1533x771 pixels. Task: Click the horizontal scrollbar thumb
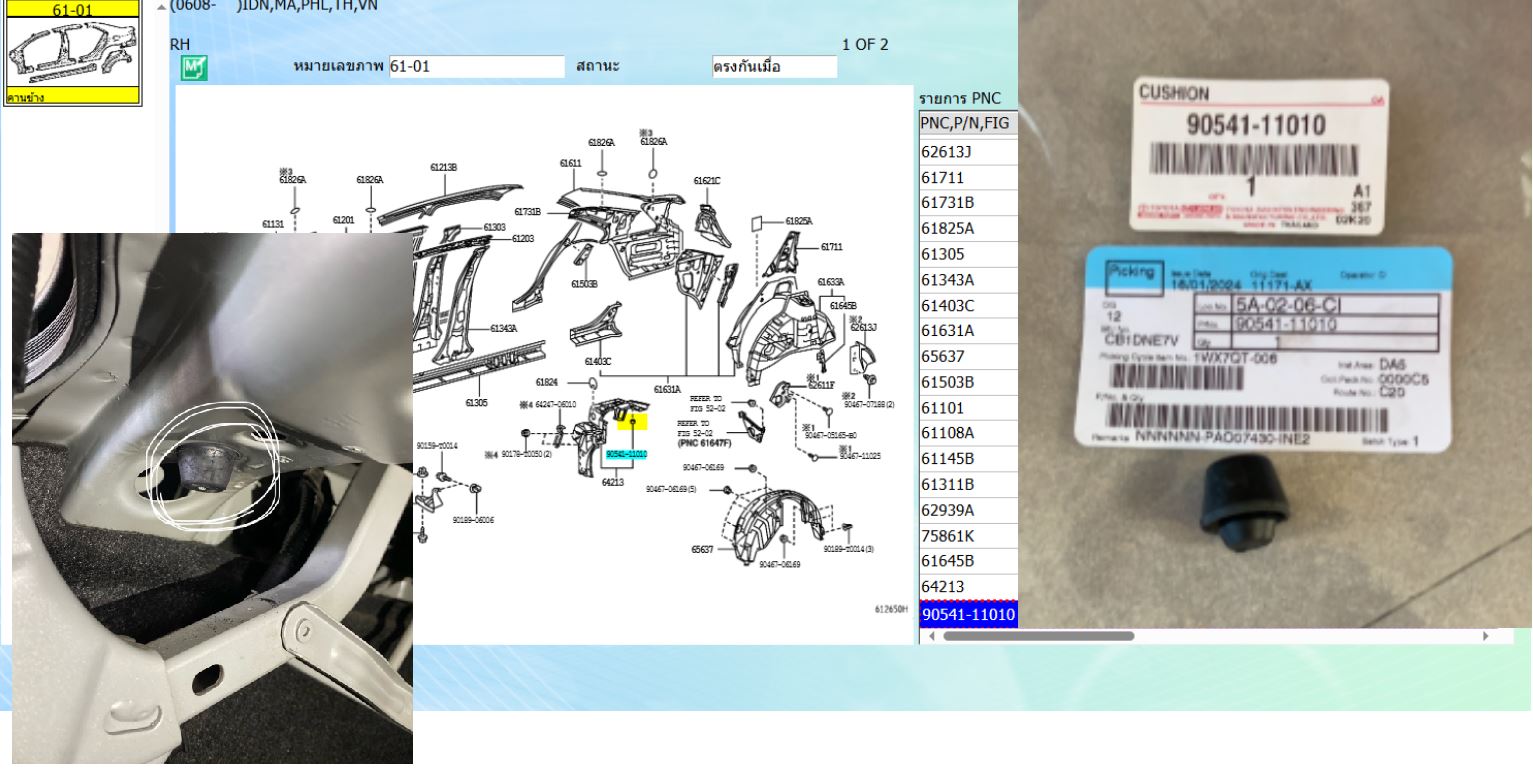click(1038, 636)
